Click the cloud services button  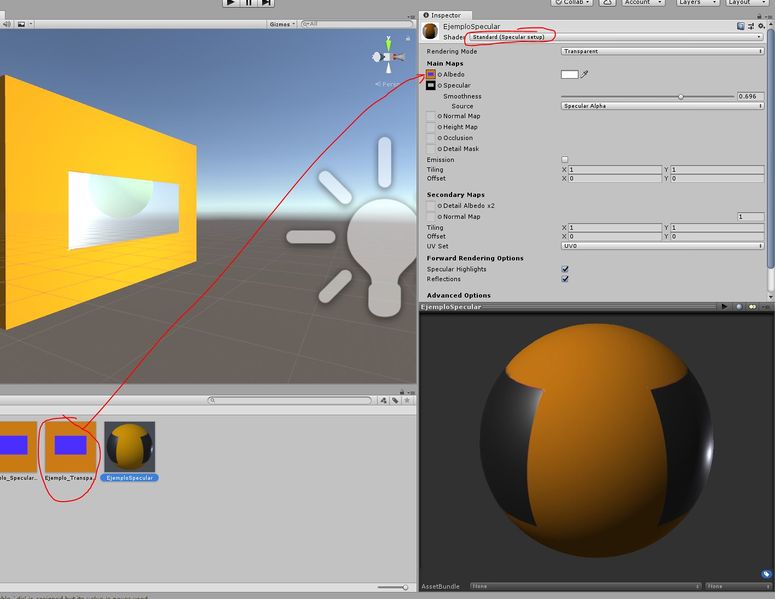pyautogui.click(x=608, y=2)
